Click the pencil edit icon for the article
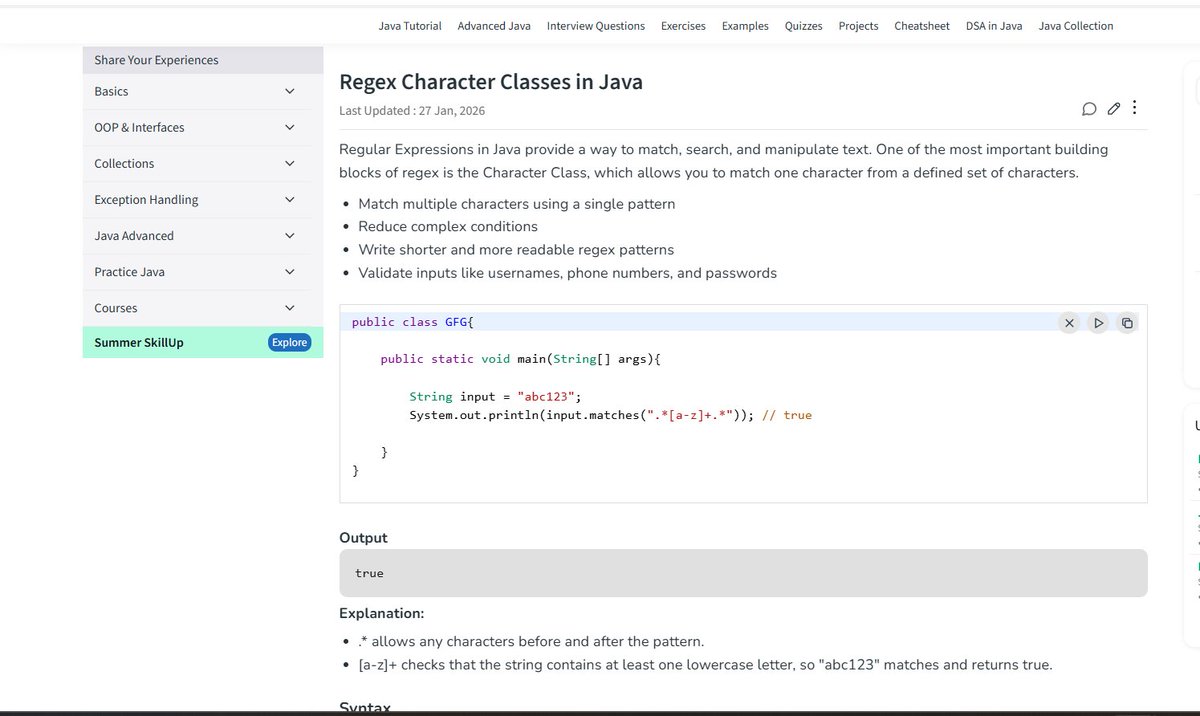This screenshot has height=716, width=1200. [1114, 109]
